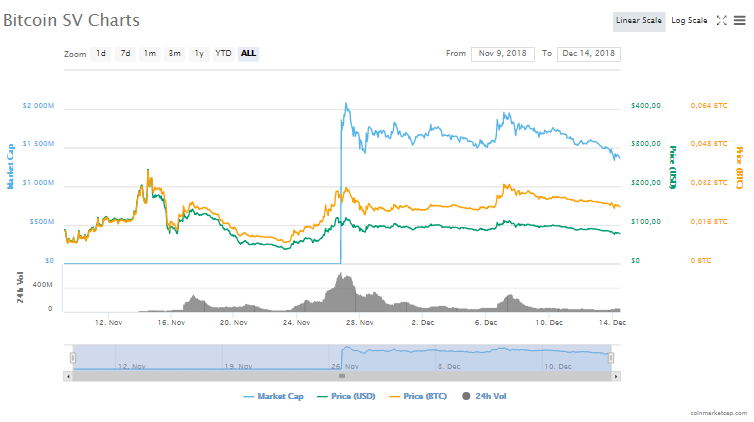Switch to Linear Scale
754x422 pixels.
639,21
